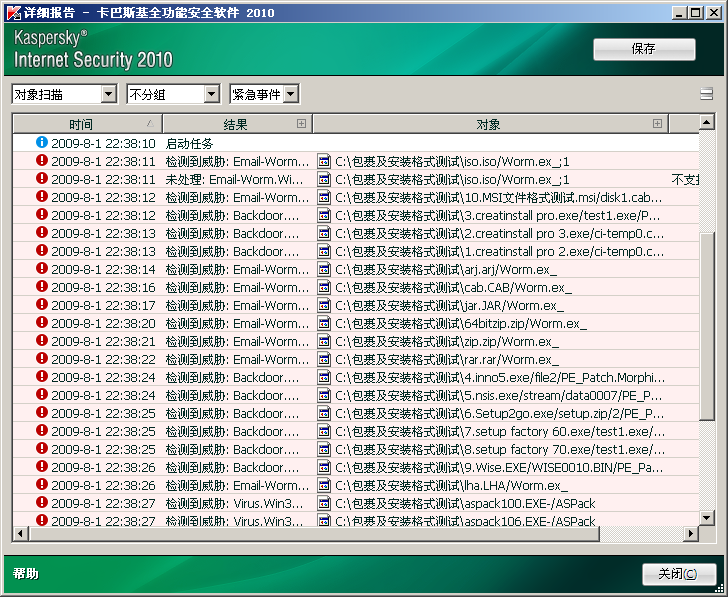Click horizontal scrollbar left arrow

pos(20,534)
